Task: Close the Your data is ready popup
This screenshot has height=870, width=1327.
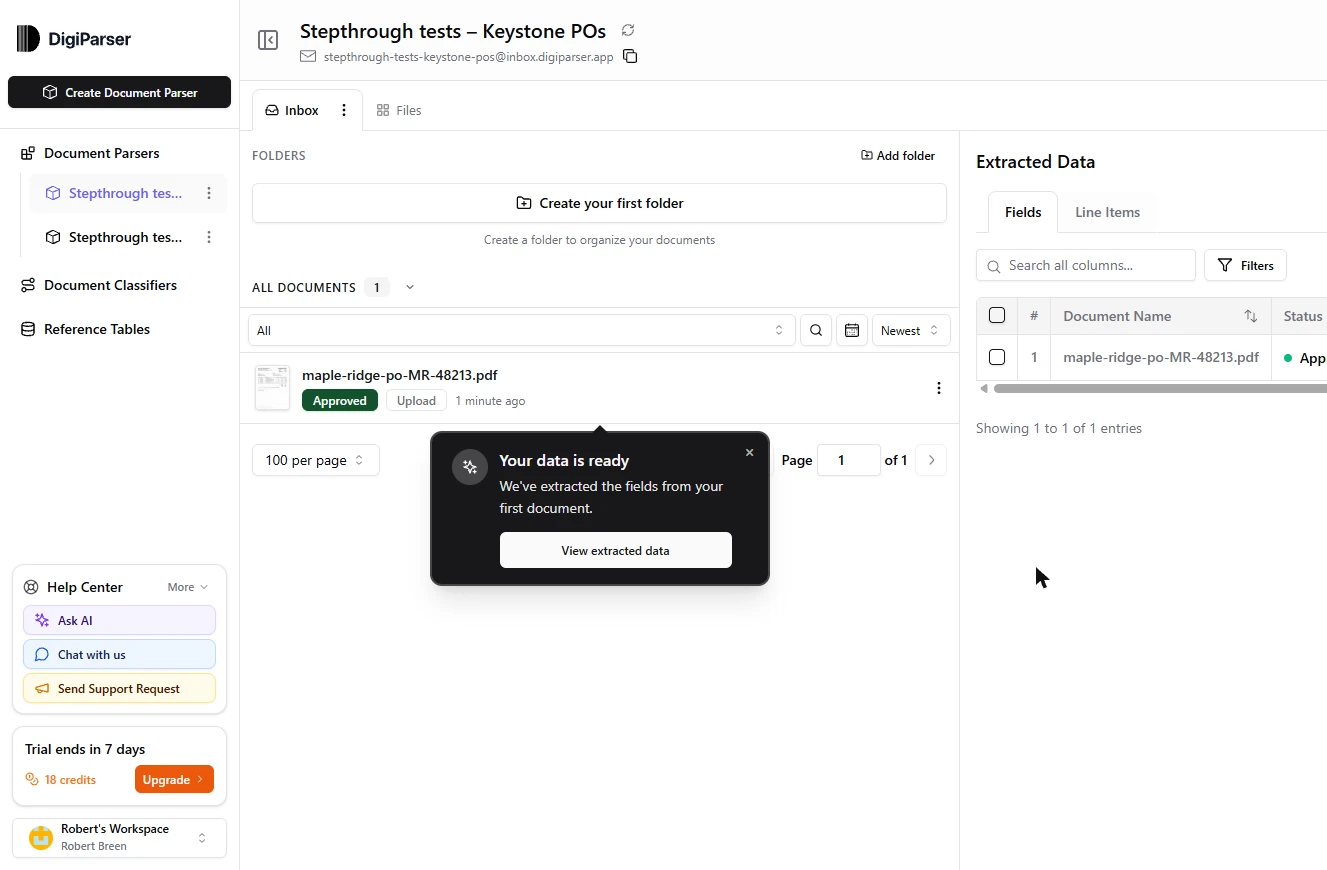Action: coord(750,452)
